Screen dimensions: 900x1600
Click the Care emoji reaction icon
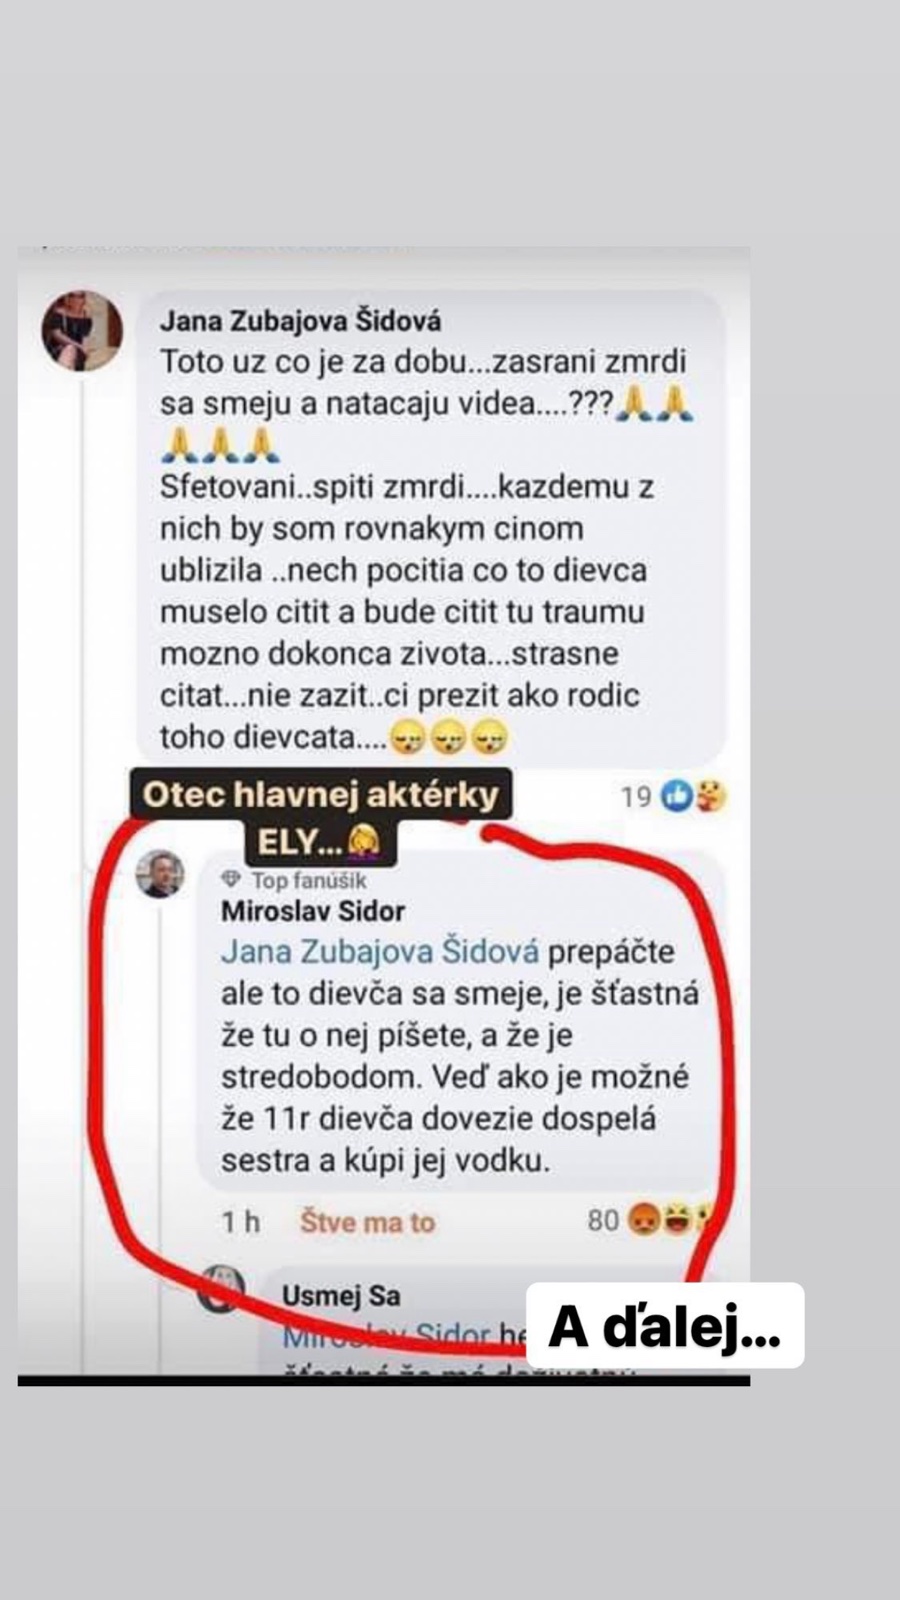[x=712, y=796]
